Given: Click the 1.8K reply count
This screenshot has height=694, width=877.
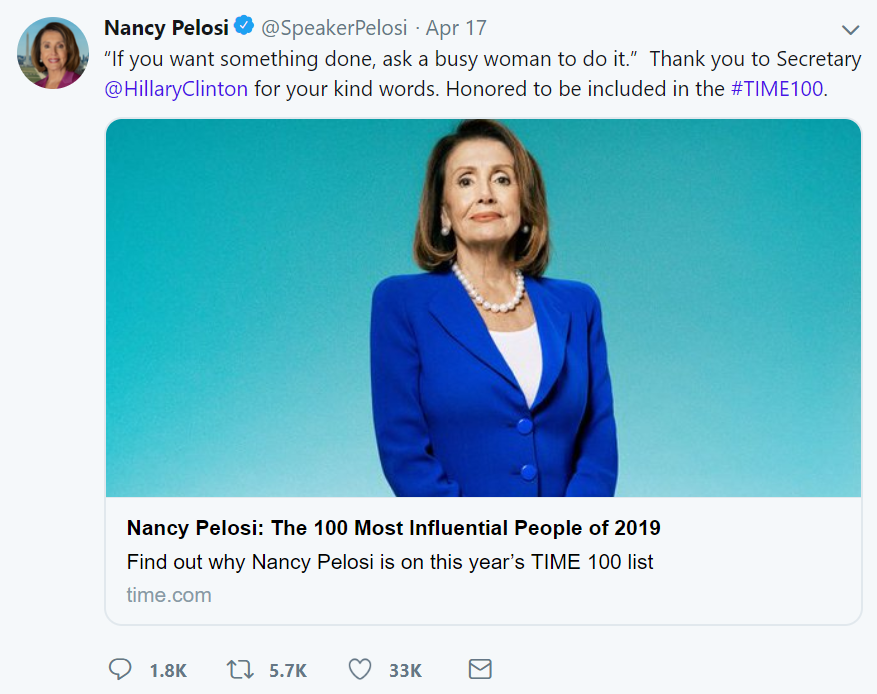Looking at the screenshot, I should click(168, 670).
